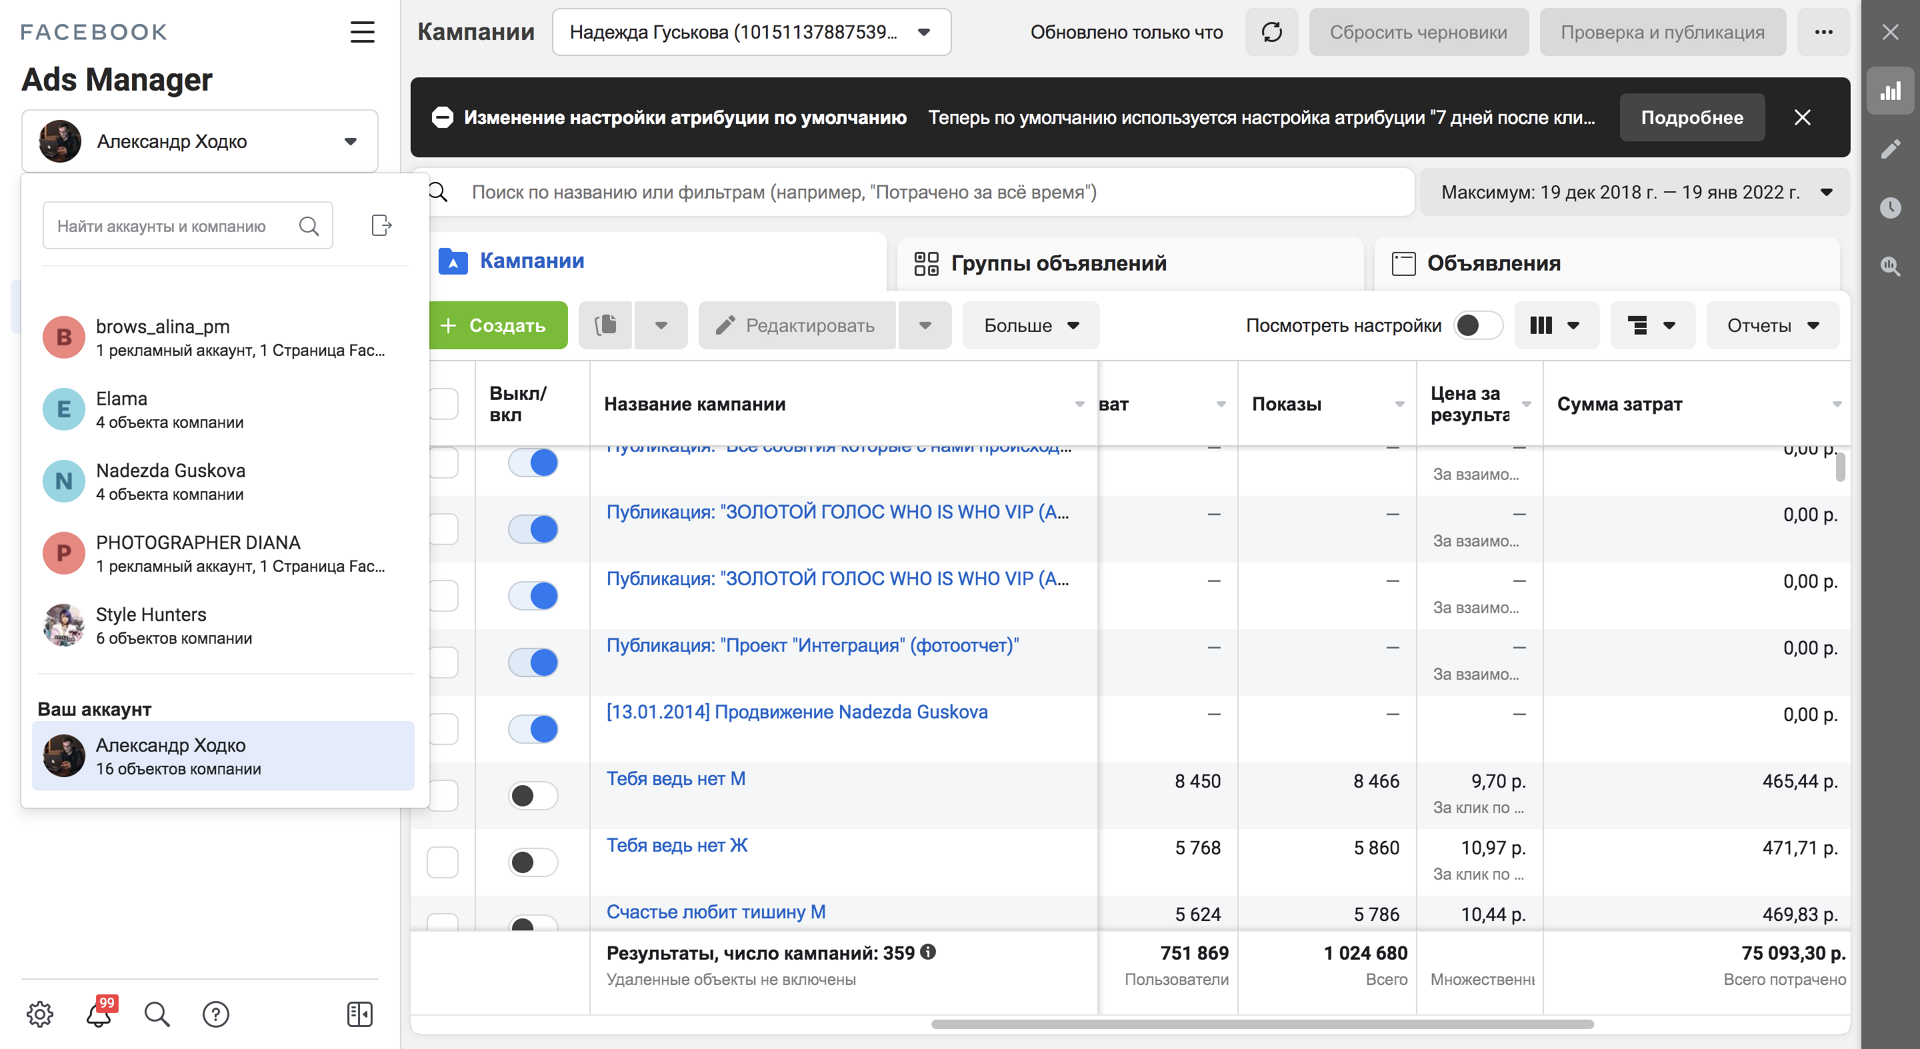
Task: Open the Надежда Гуськова ad account dropdown
Action: 751,32
